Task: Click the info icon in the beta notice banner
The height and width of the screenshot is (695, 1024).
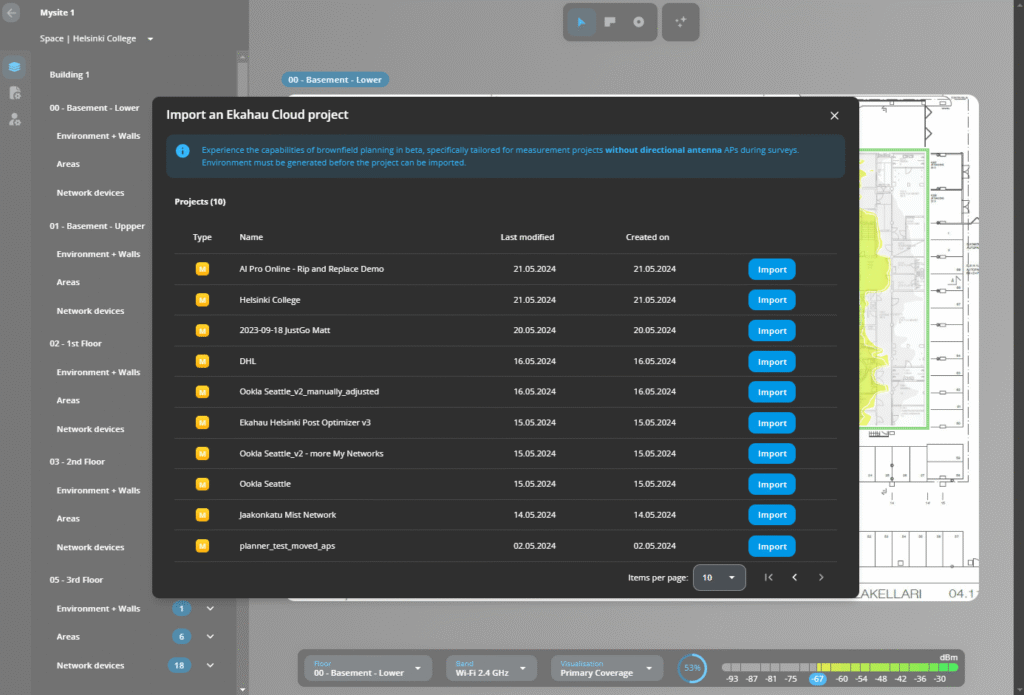Action: click(181, 150)
